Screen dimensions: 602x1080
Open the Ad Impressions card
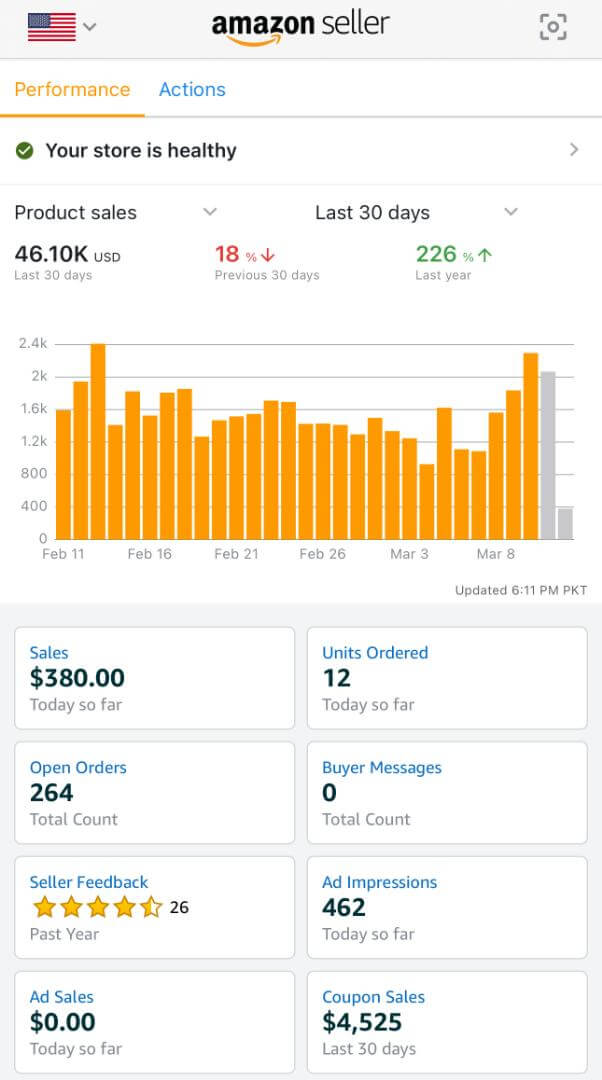pyautogui.click(x=446, y=907)
